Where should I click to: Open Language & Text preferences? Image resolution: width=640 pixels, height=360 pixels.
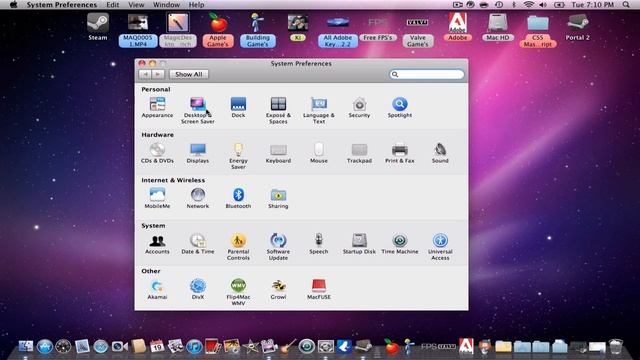(319, 111)
